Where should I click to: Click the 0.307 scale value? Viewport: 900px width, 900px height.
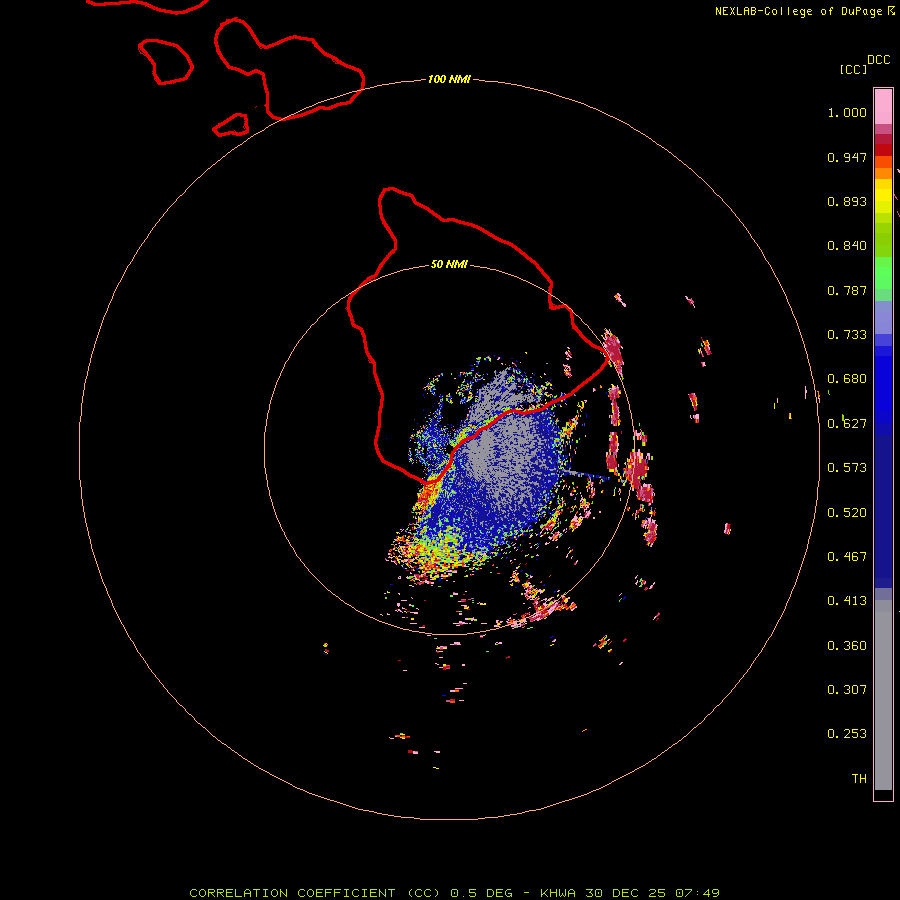[x=847, y=690]
